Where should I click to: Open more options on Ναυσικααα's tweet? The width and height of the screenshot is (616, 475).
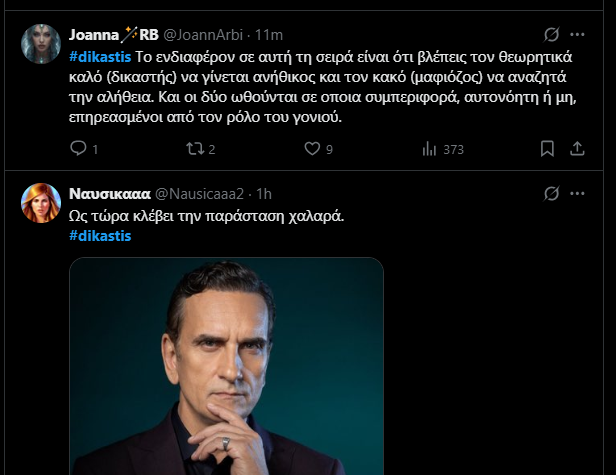pyautogui.click(x=579, y=192)
